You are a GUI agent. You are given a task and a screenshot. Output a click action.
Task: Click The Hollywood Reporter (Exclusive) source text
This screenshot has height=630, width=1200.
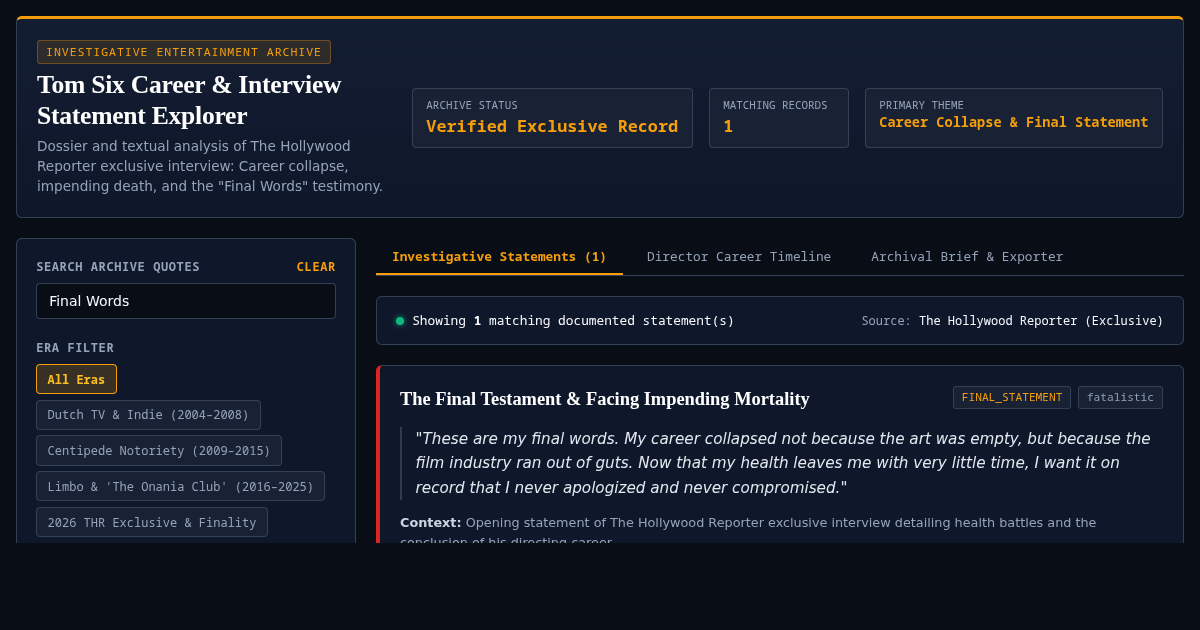tap(1041, 321)
